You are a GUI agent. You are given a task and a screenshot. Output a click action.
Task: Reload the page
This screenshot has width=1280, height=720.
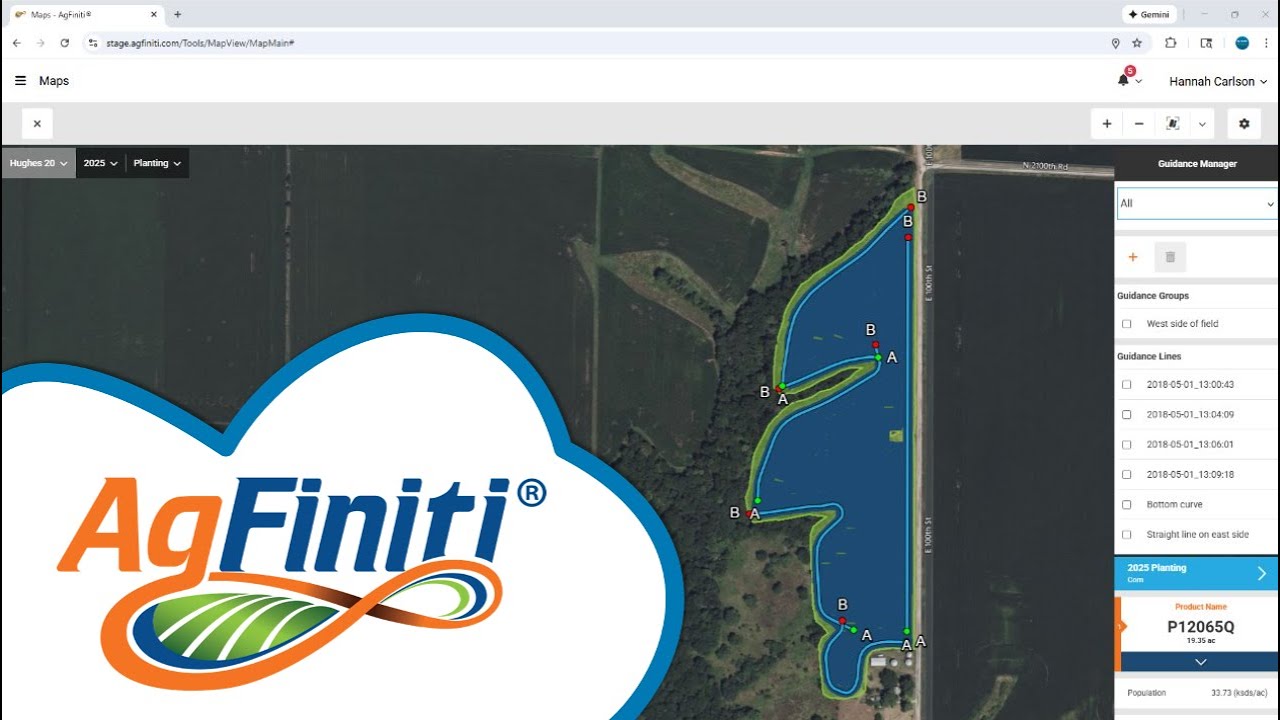point(65,43)
